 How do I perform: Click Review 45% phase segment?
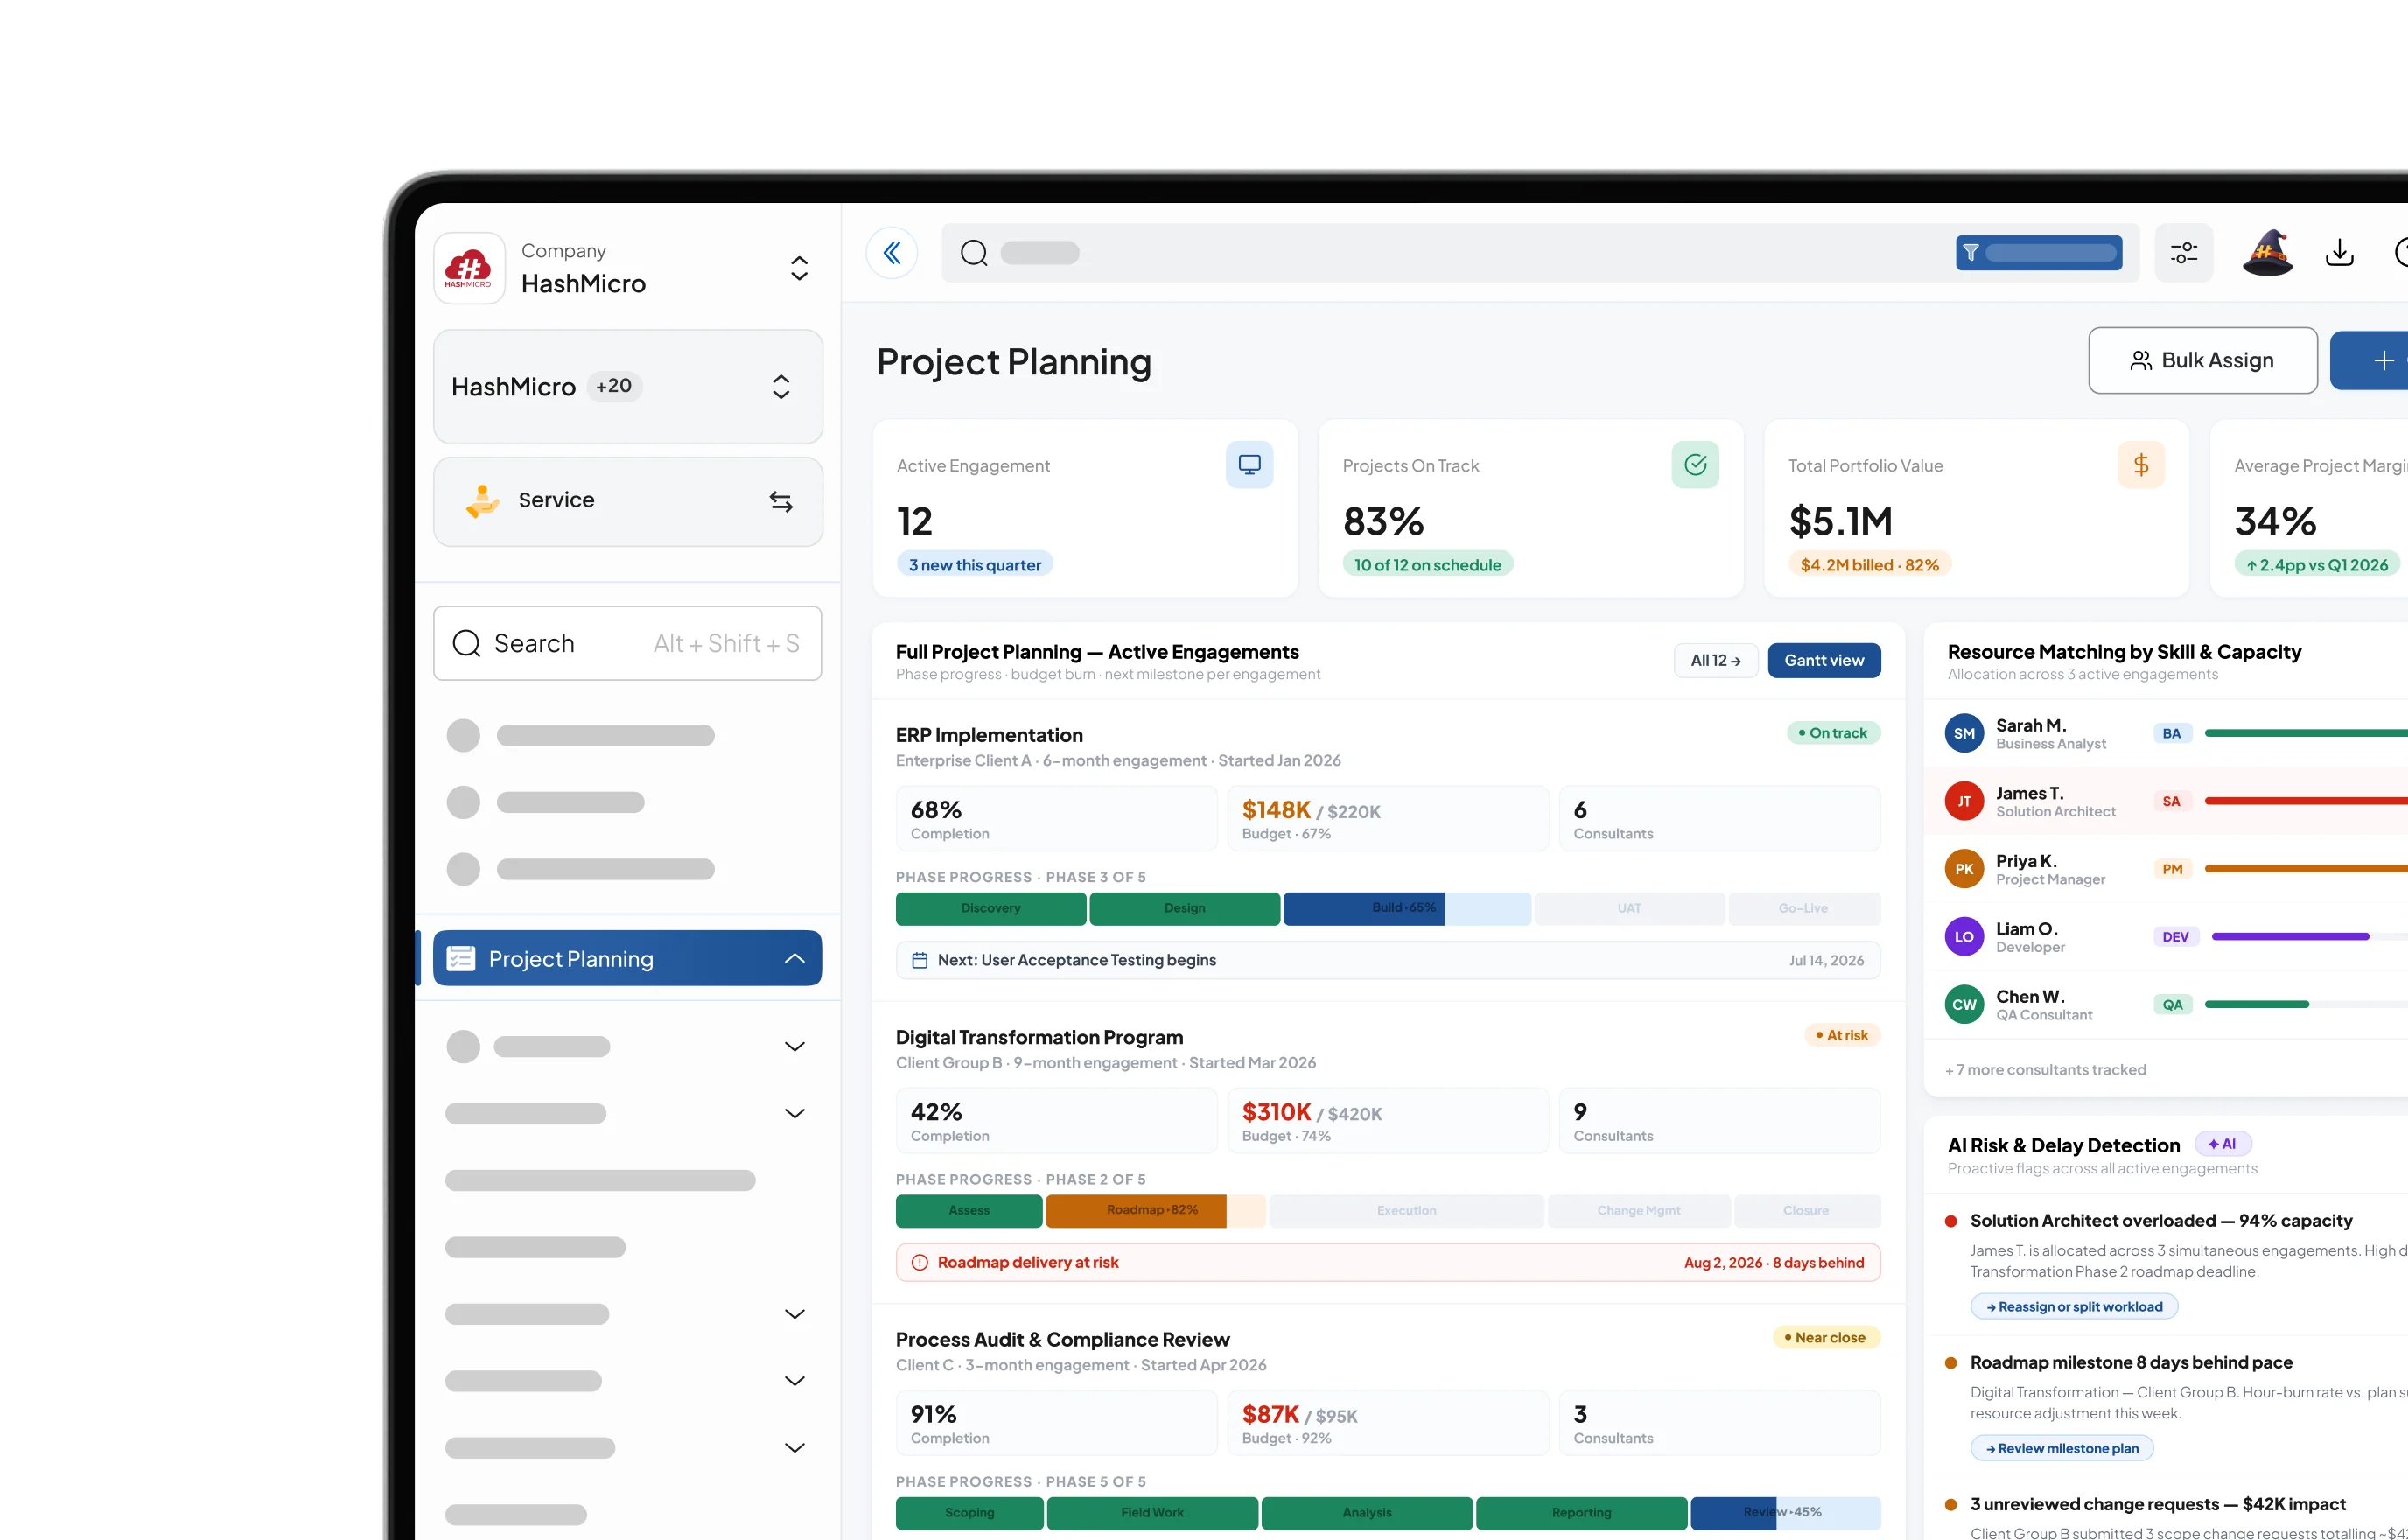click(1785, 1512)
